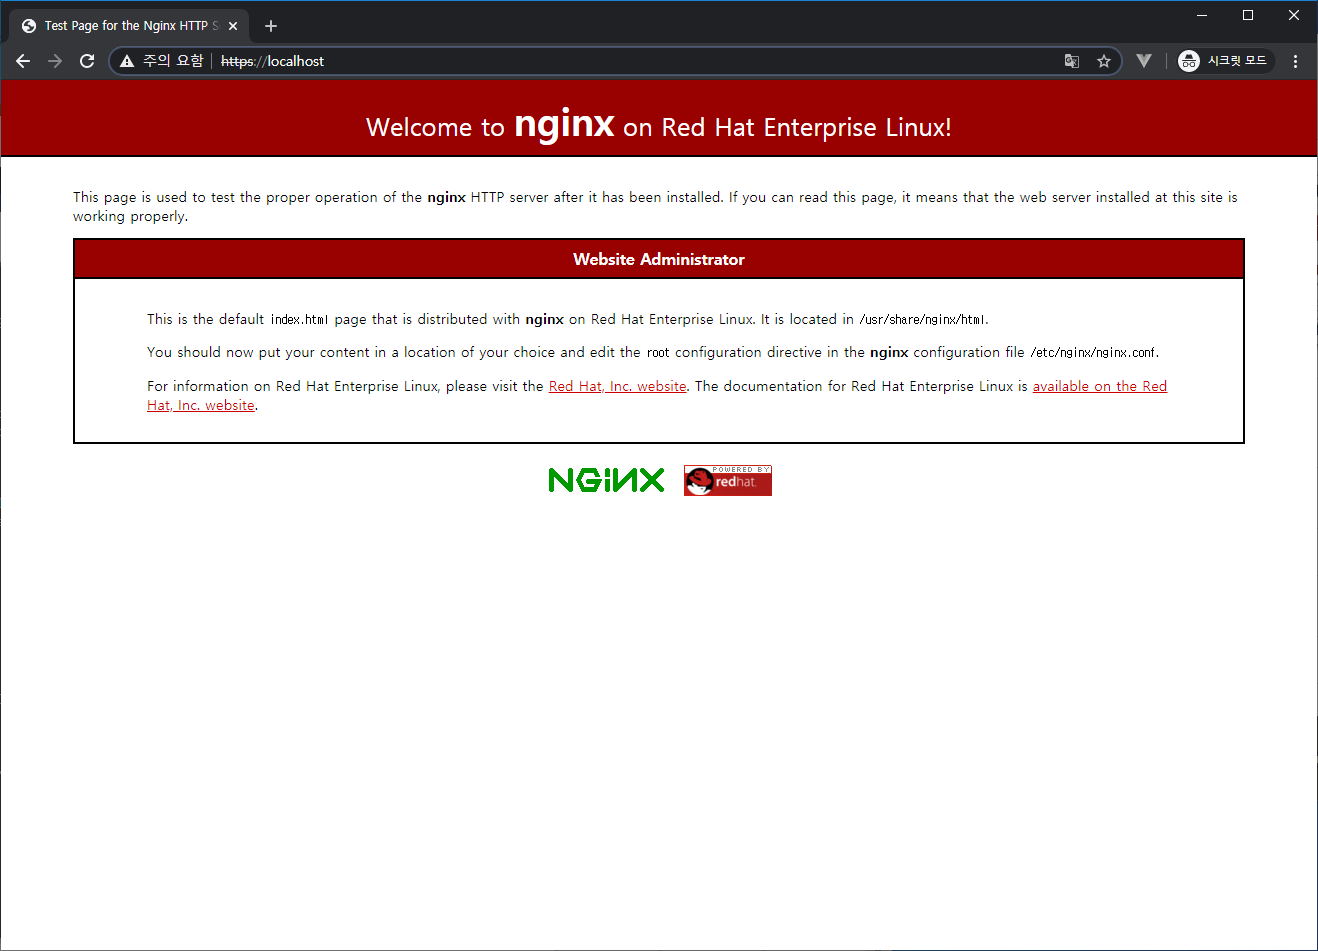Go forward with the forward arrow

click(55, 61)
